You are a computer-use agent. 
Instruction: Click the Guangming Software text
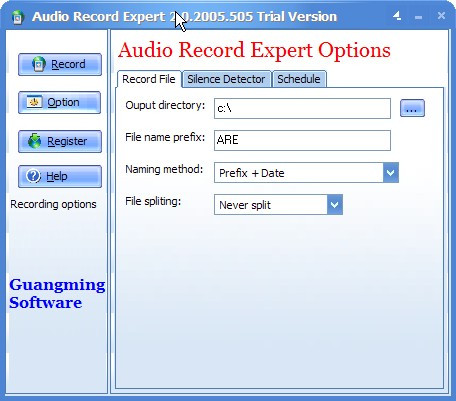(x=57, y=294)
